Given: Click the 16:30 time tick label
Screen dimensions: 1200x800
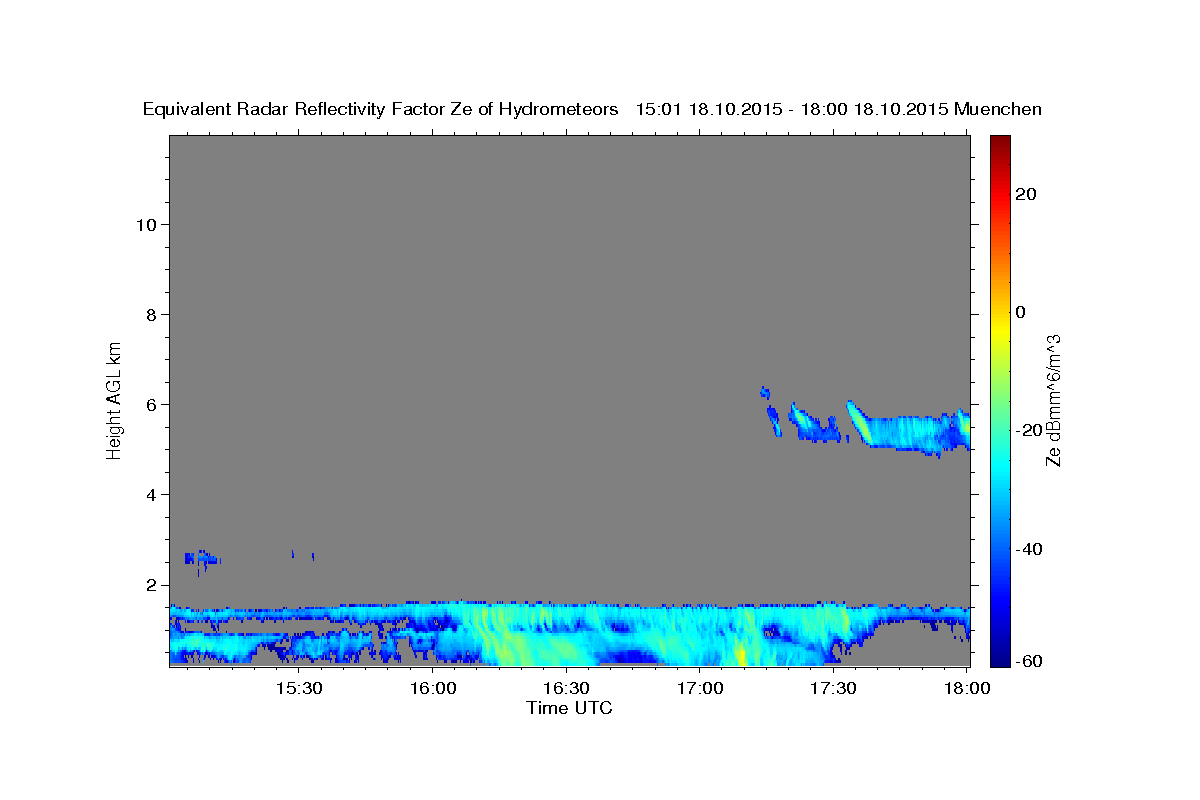Looking at the screenshot, I should [x=566, y=689].
